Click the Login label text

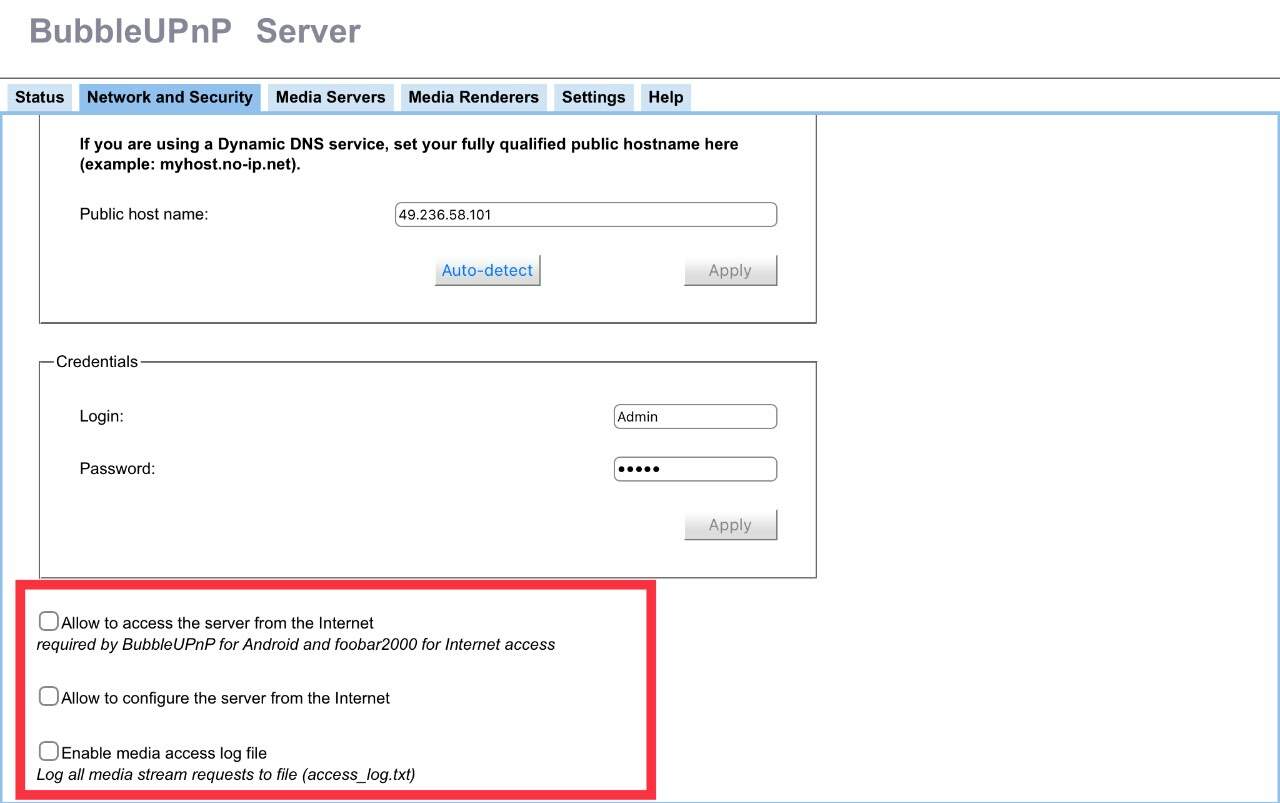tap(102, 416)
